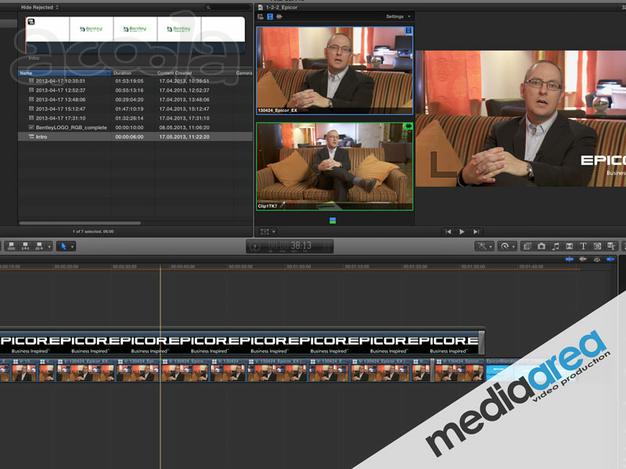626x469 pixels.
Task: Select the Intro row in browser list
Action: pos(135,137)
